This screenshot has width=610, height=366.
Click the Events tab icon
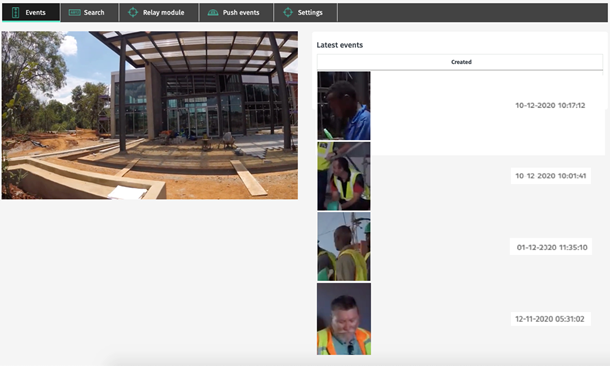pyautogui.click(x=16, y=12)
